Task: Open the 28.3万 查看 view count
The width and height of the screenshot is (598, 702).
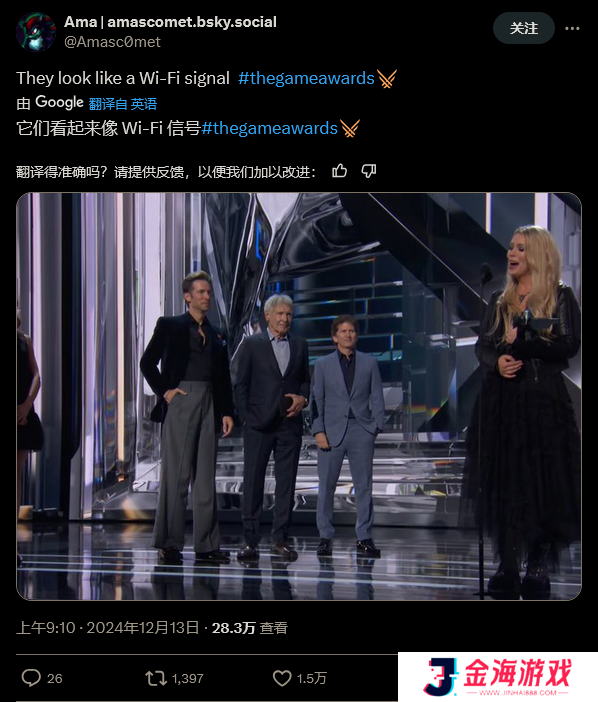Action: coord(249,628)
